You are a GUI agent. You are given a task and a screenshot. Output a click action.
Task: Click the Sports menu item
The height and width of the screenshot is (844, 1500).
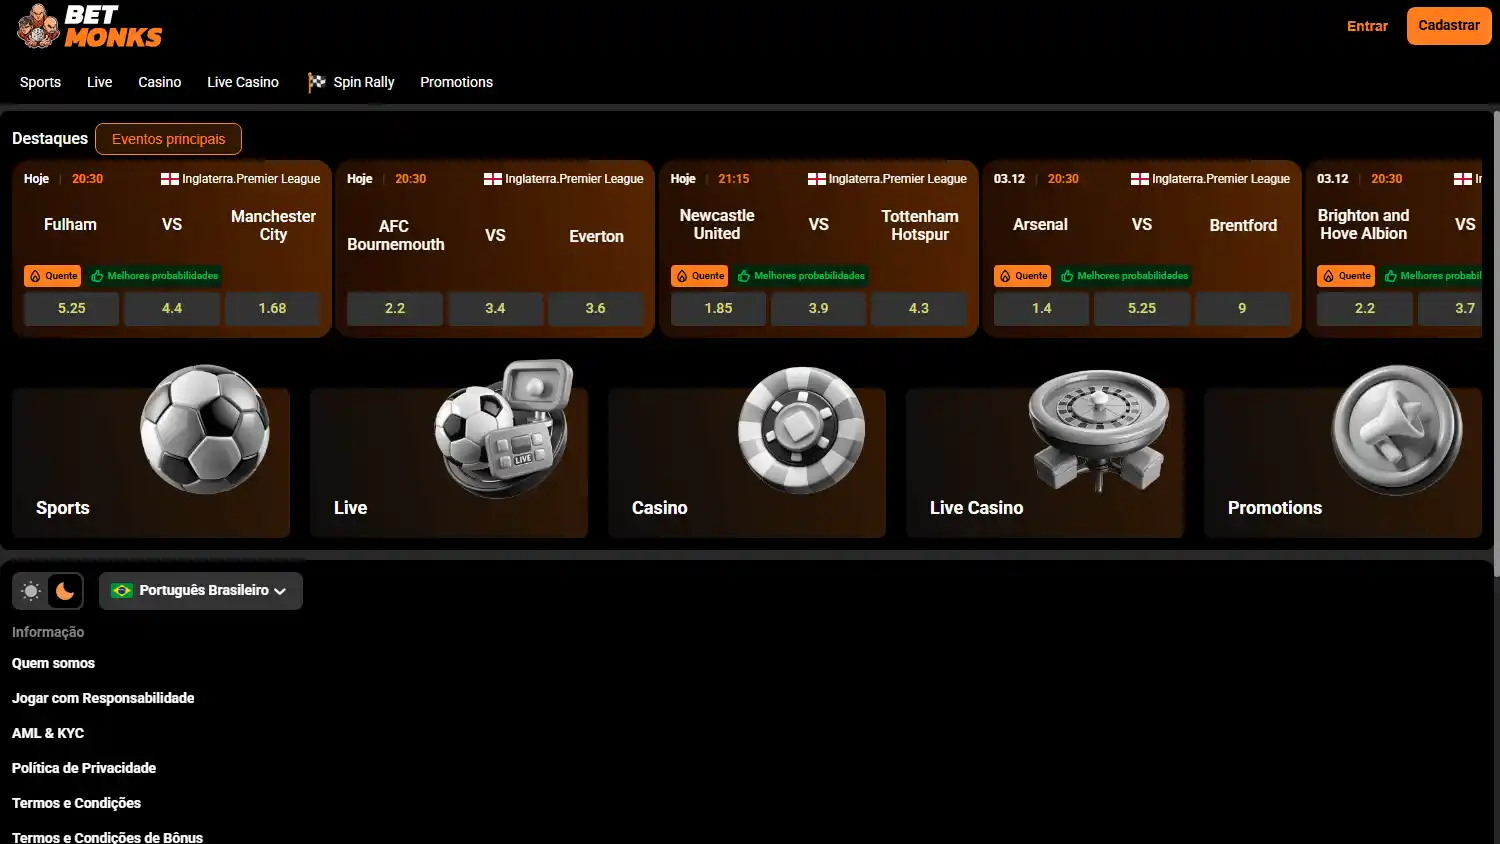point(40,82)
